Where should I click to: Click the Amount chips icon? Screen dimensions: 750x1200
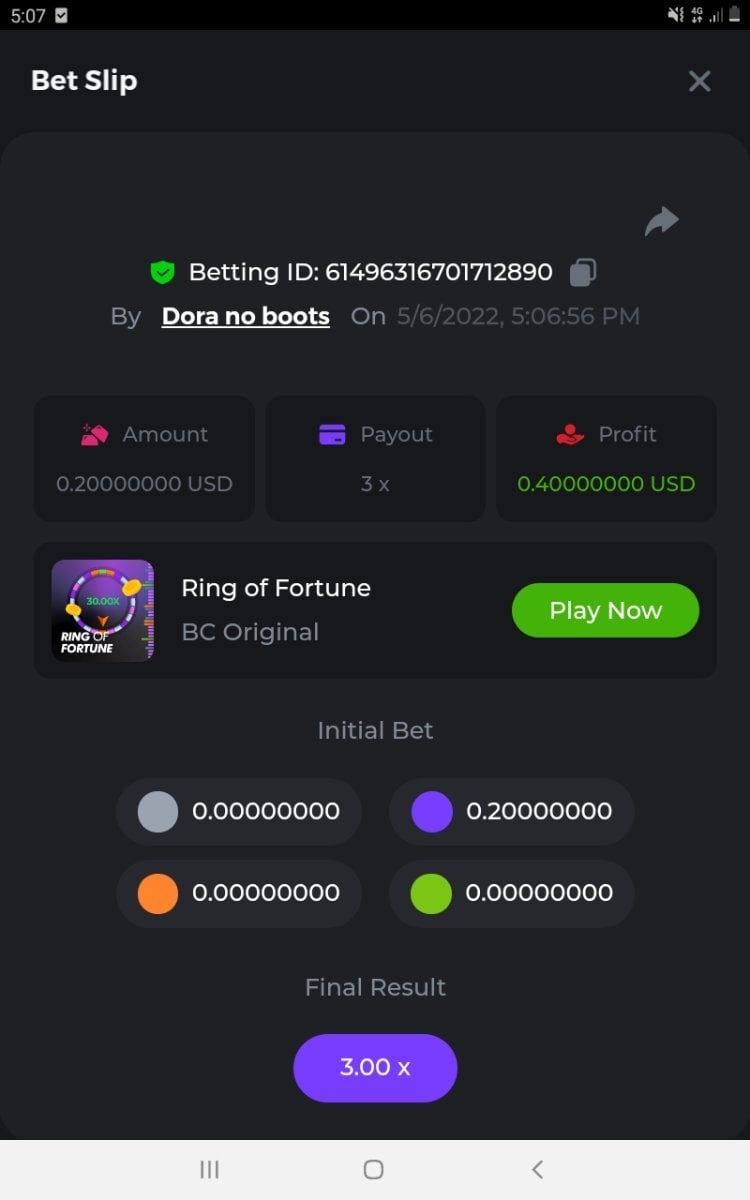94,435
